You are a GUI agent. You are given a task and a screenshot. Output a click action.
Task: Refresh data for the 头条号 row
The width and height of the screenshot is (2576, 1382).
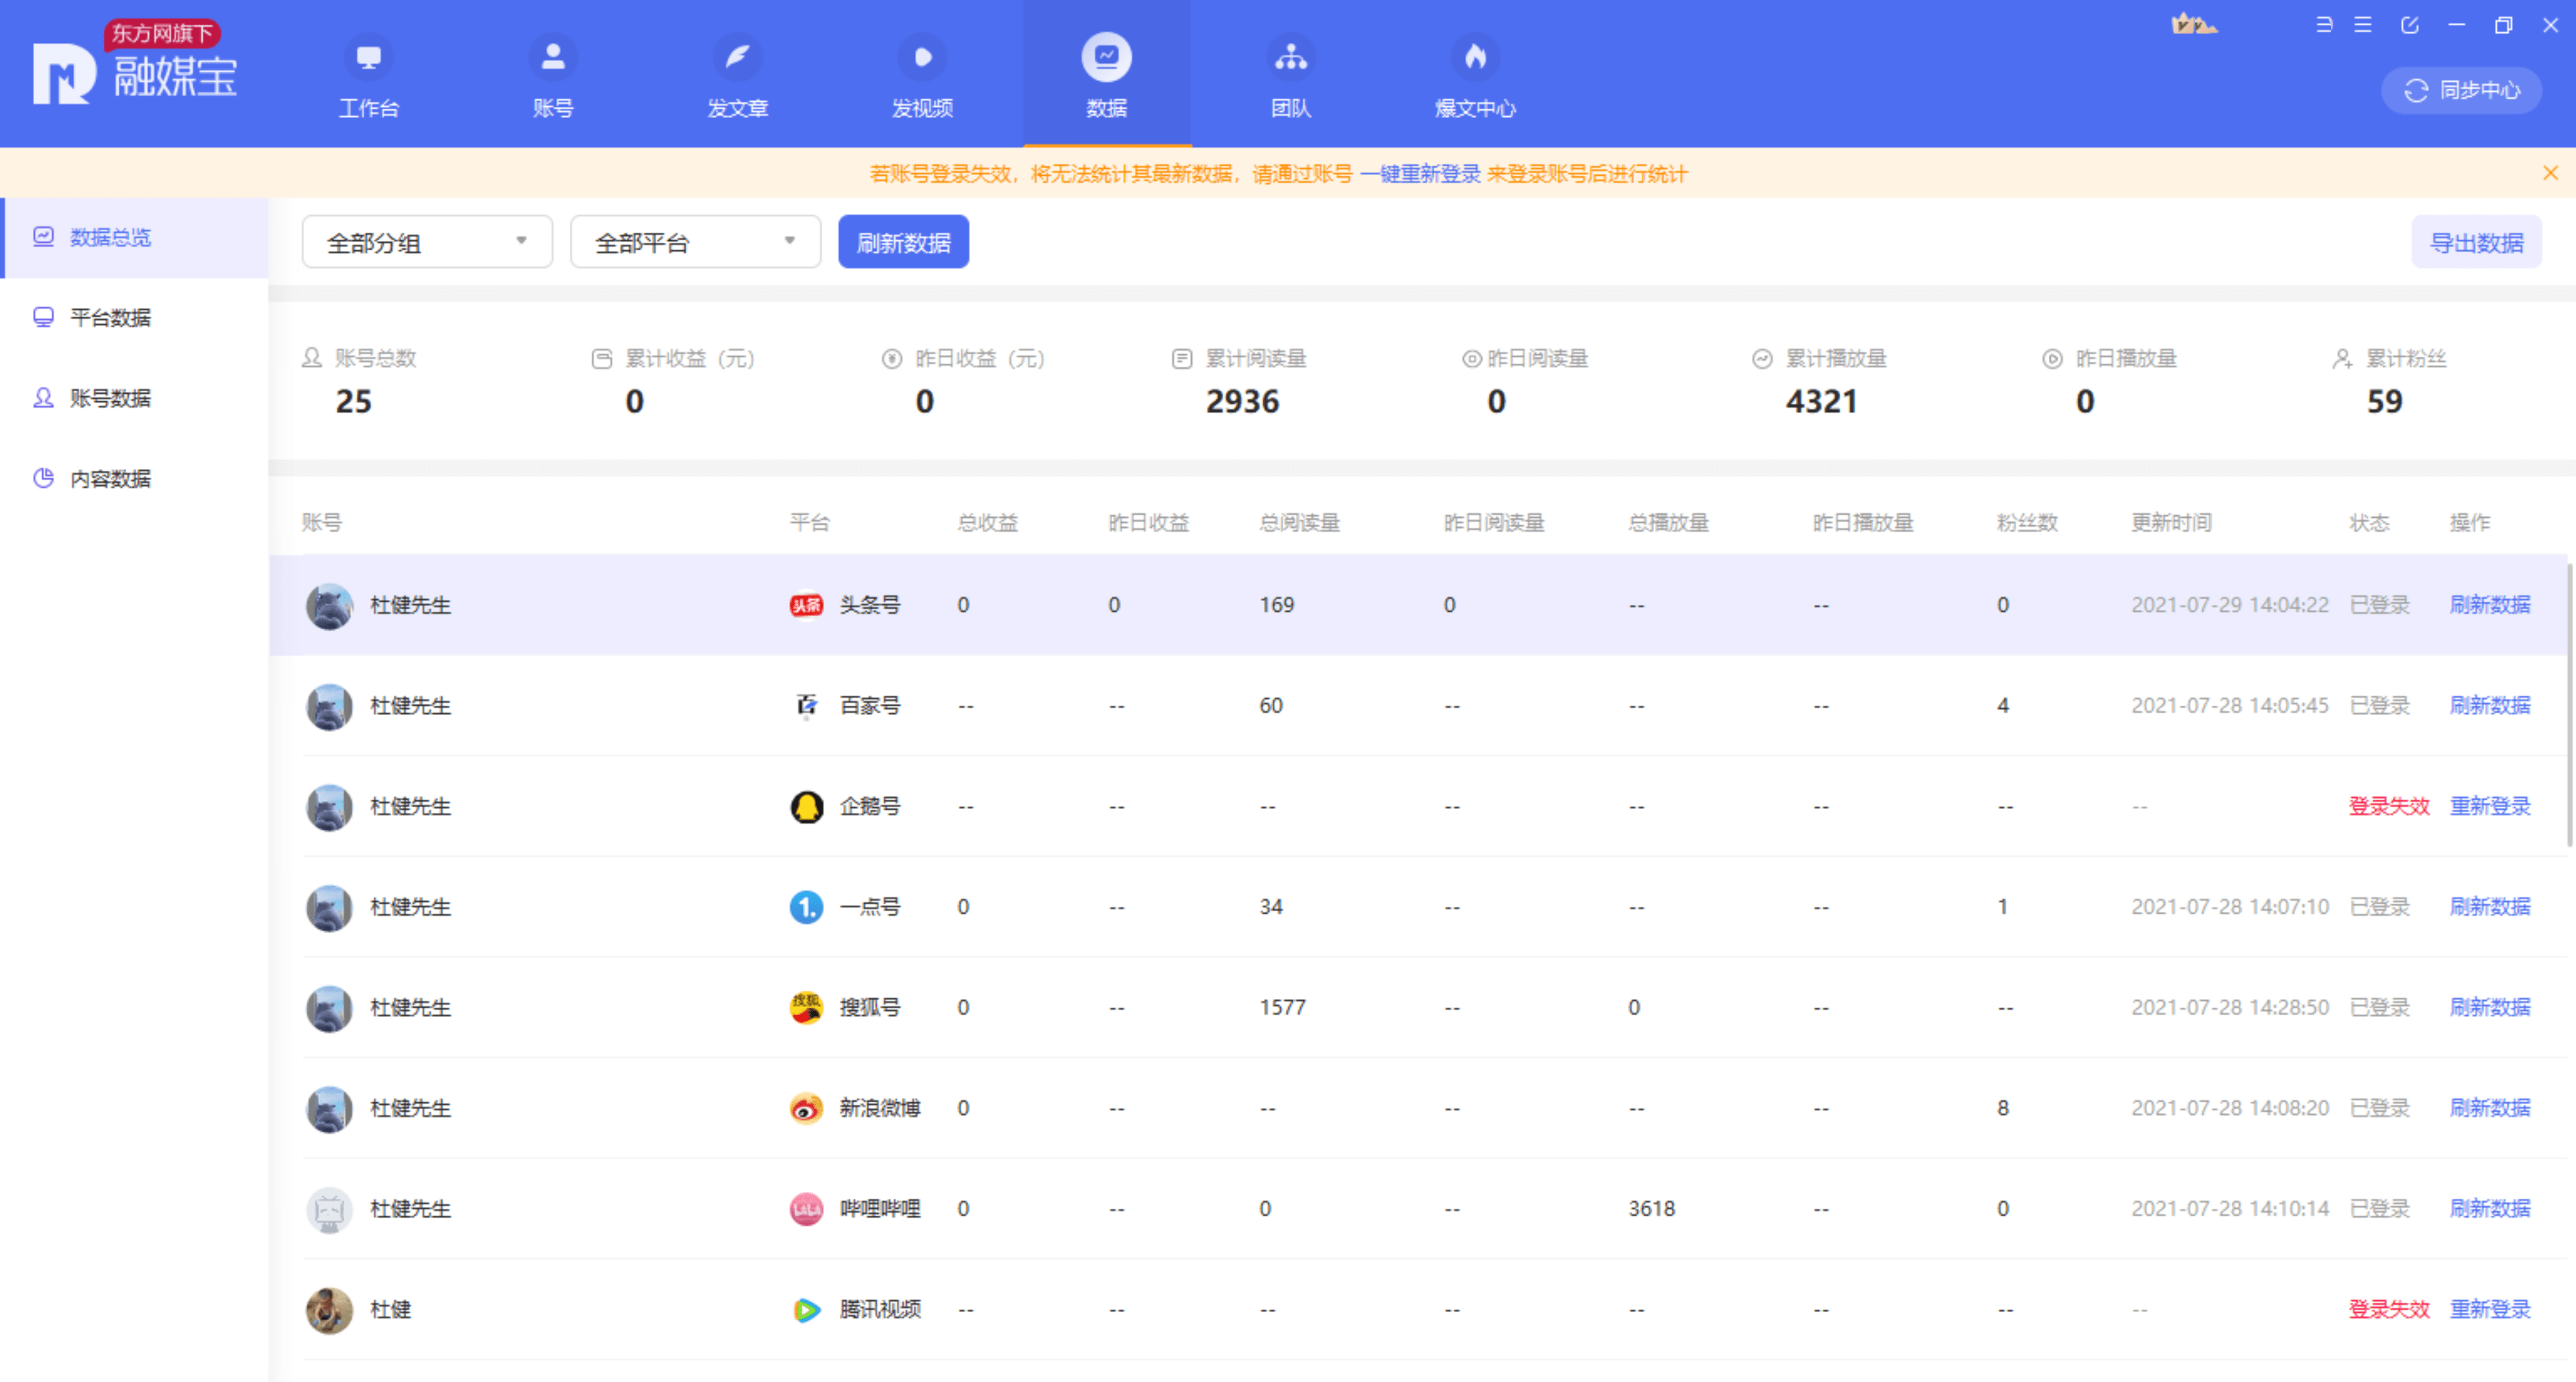coord(2489,605)
